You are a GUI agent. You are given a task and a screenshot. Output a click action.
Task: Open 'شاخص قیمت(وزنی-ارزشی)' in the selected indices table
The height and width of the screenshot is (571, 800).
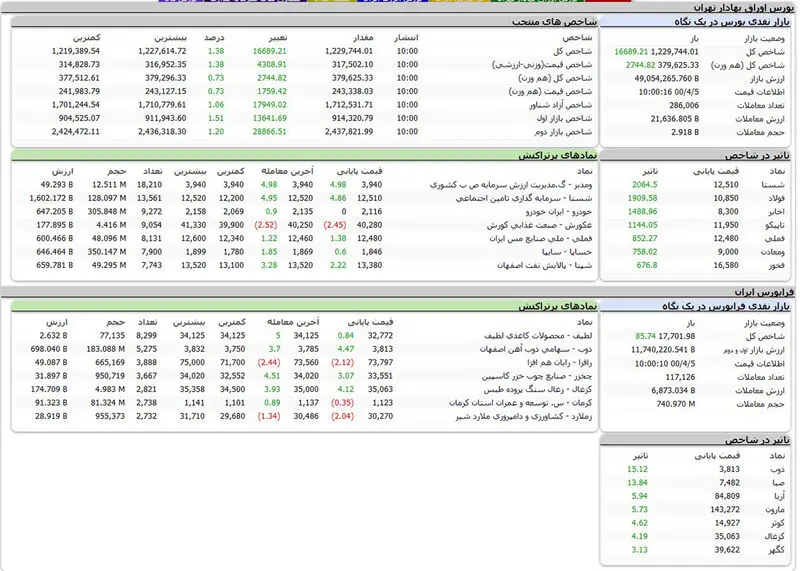coord(542,64)
